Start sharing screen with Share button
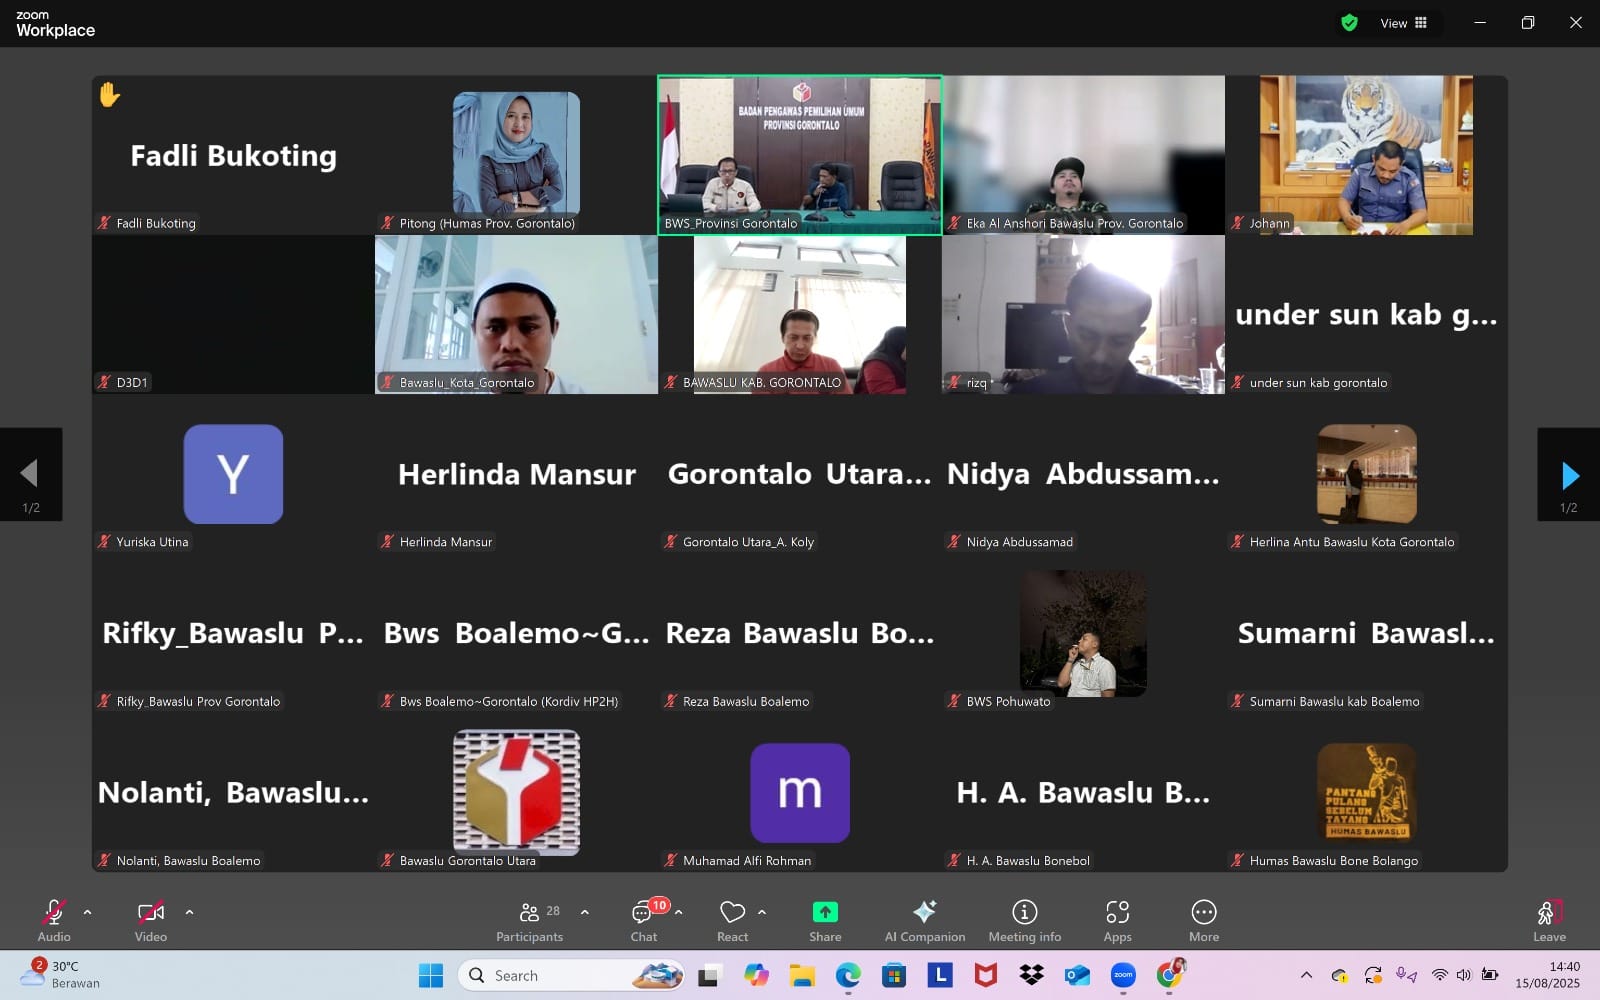 coord(825,920)
